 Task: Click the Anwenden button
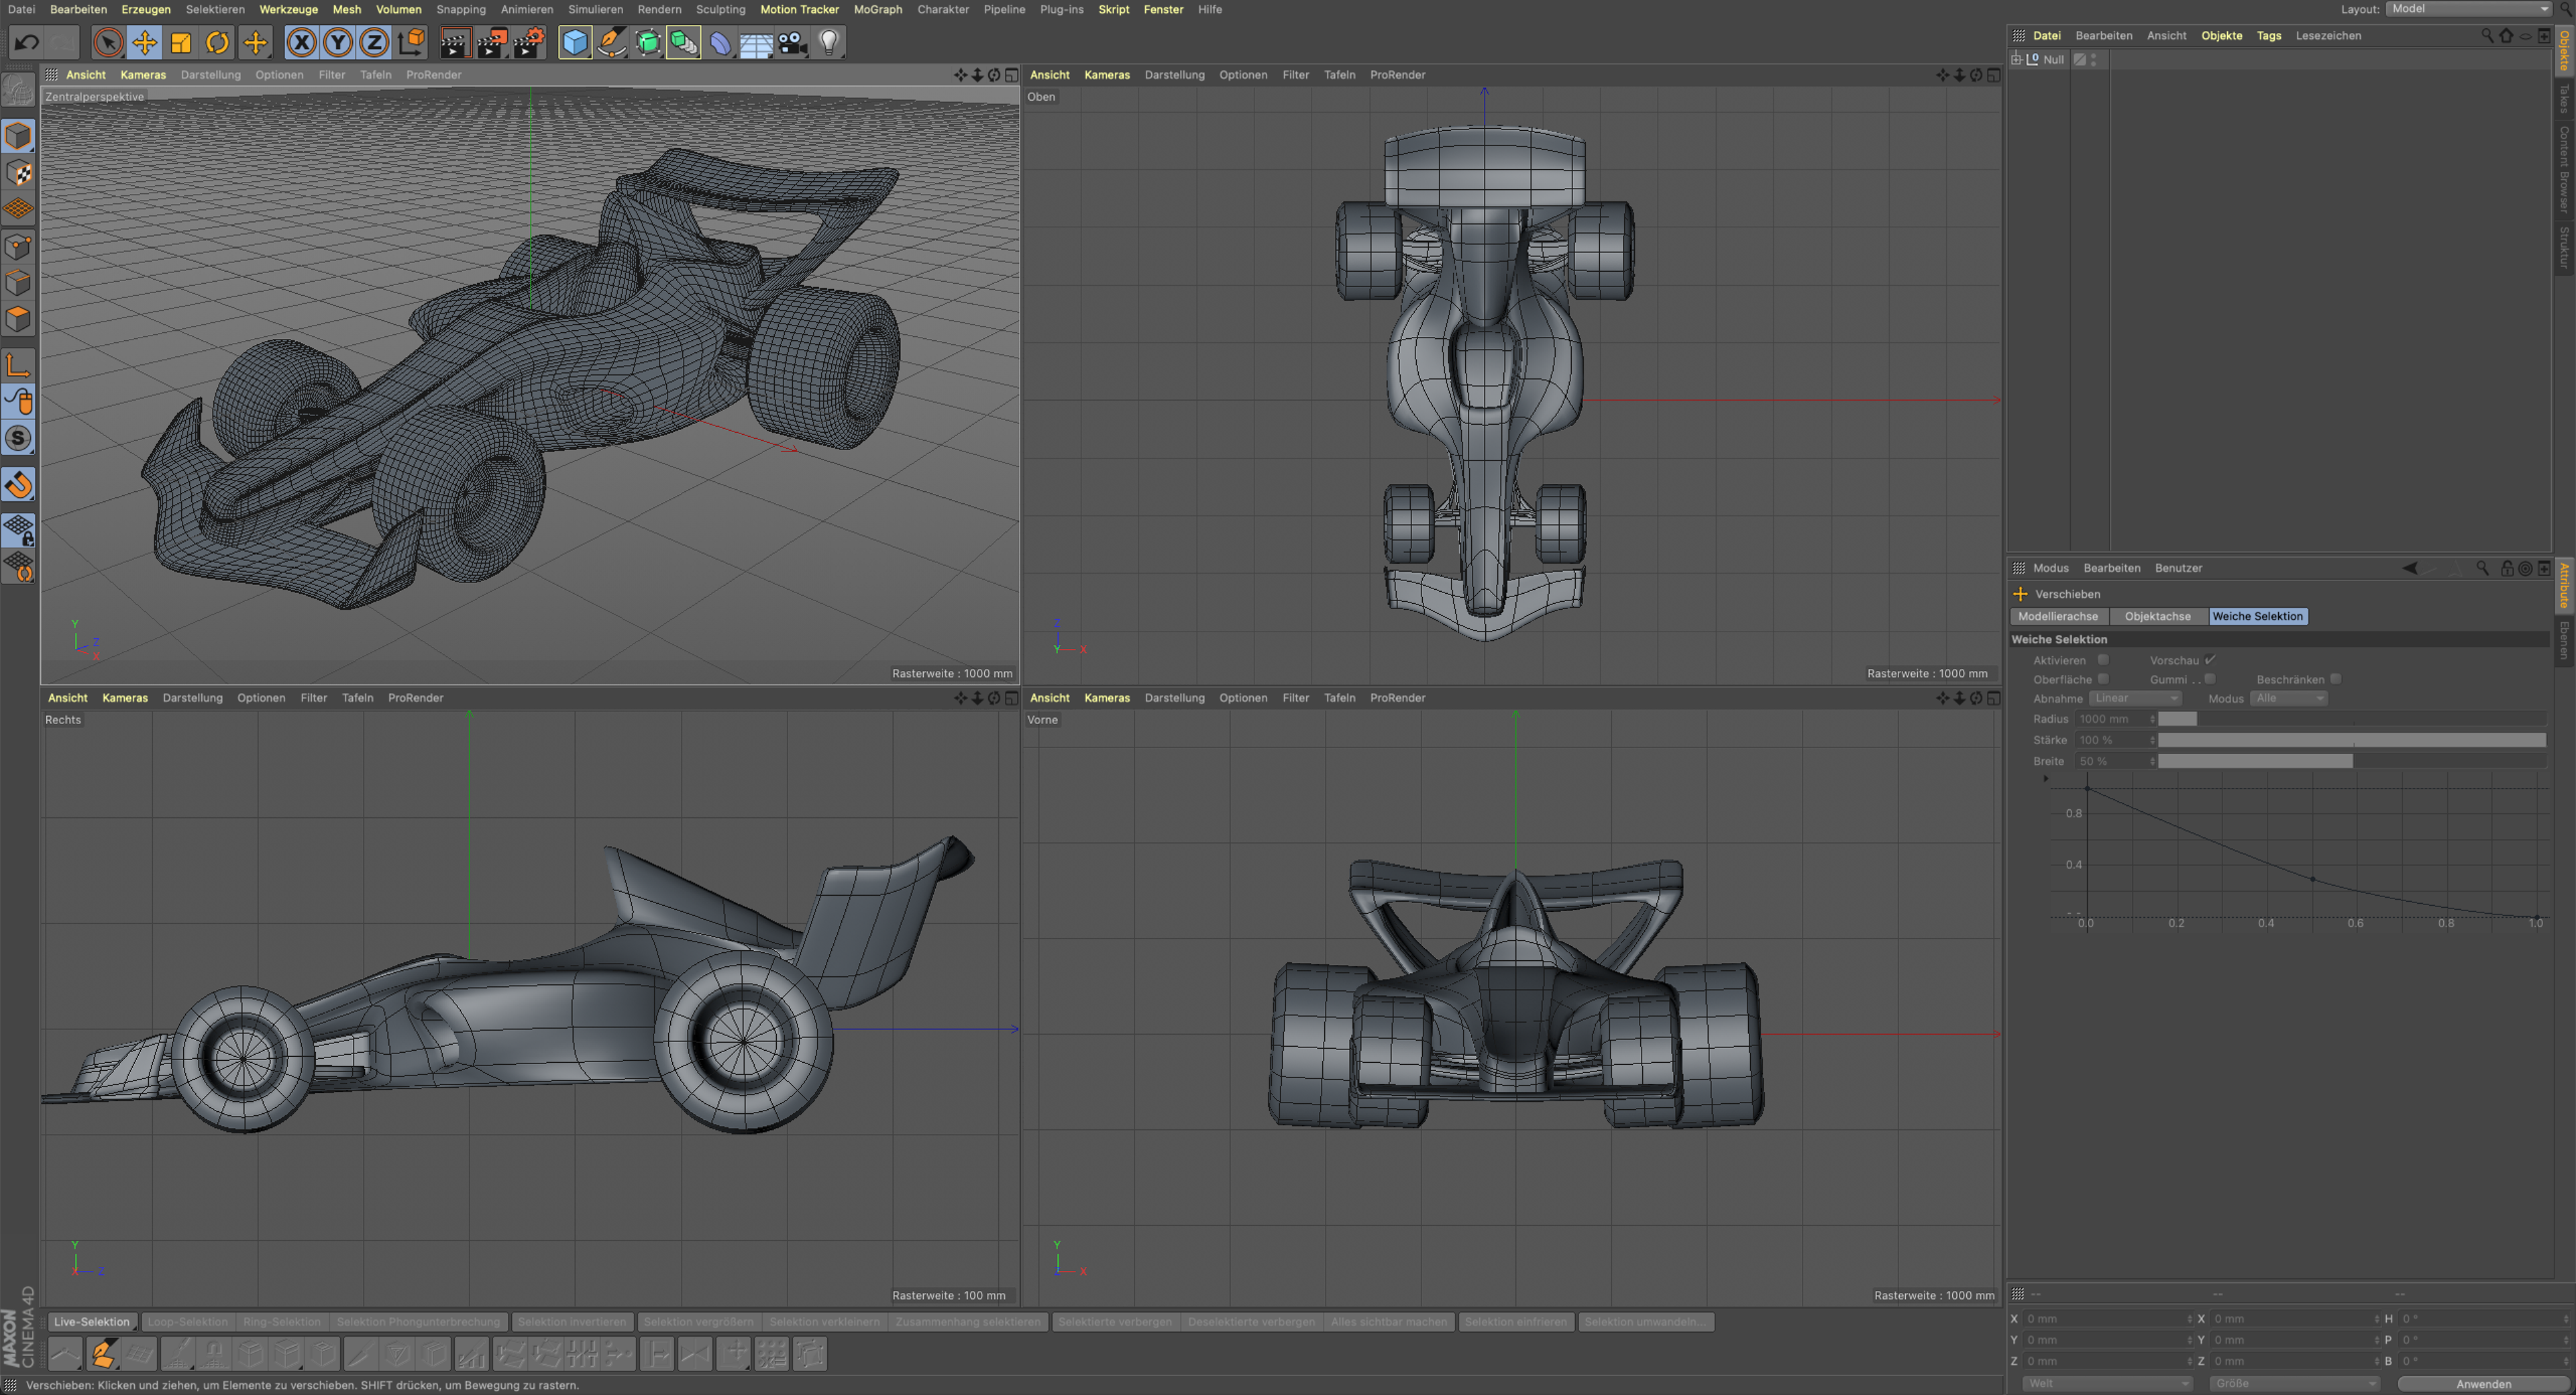point(2483,1384)
